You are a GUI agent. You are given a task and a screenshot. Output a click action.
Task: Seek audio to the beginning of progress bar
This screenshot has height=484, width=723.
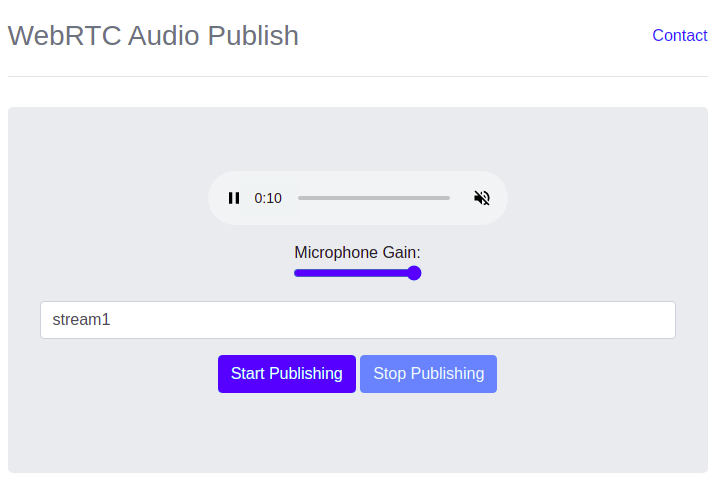point(299,198)
